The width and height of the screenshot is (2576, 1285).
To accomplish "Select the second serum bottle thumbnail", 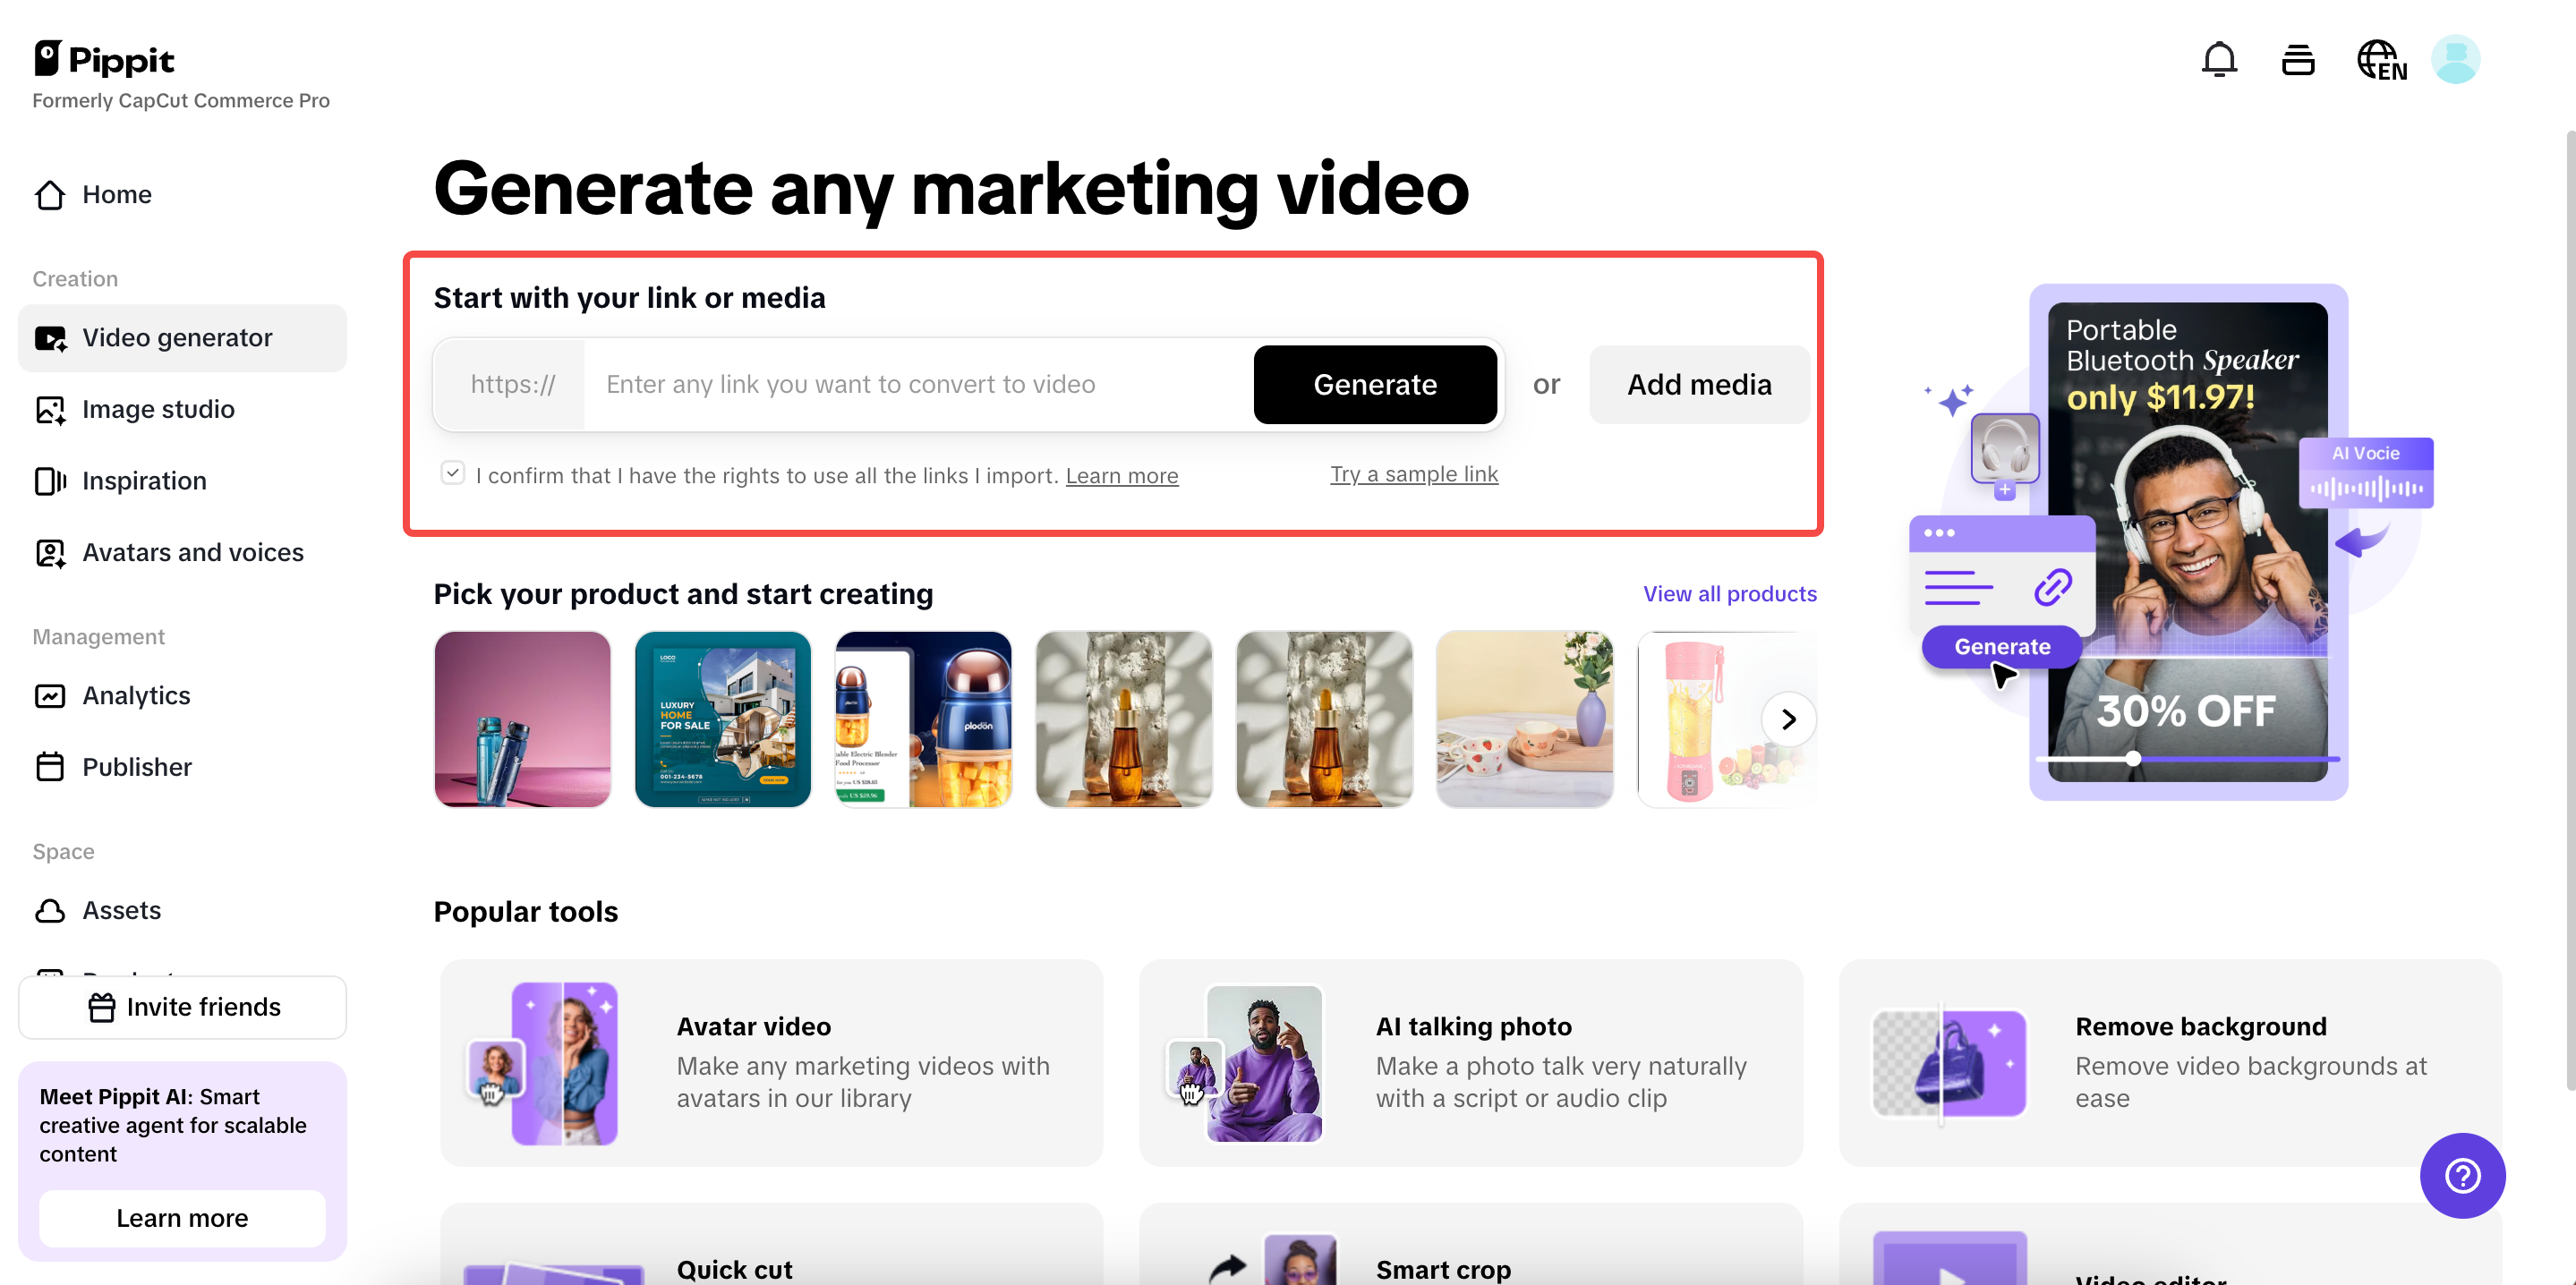I will tap(1324, 719).
